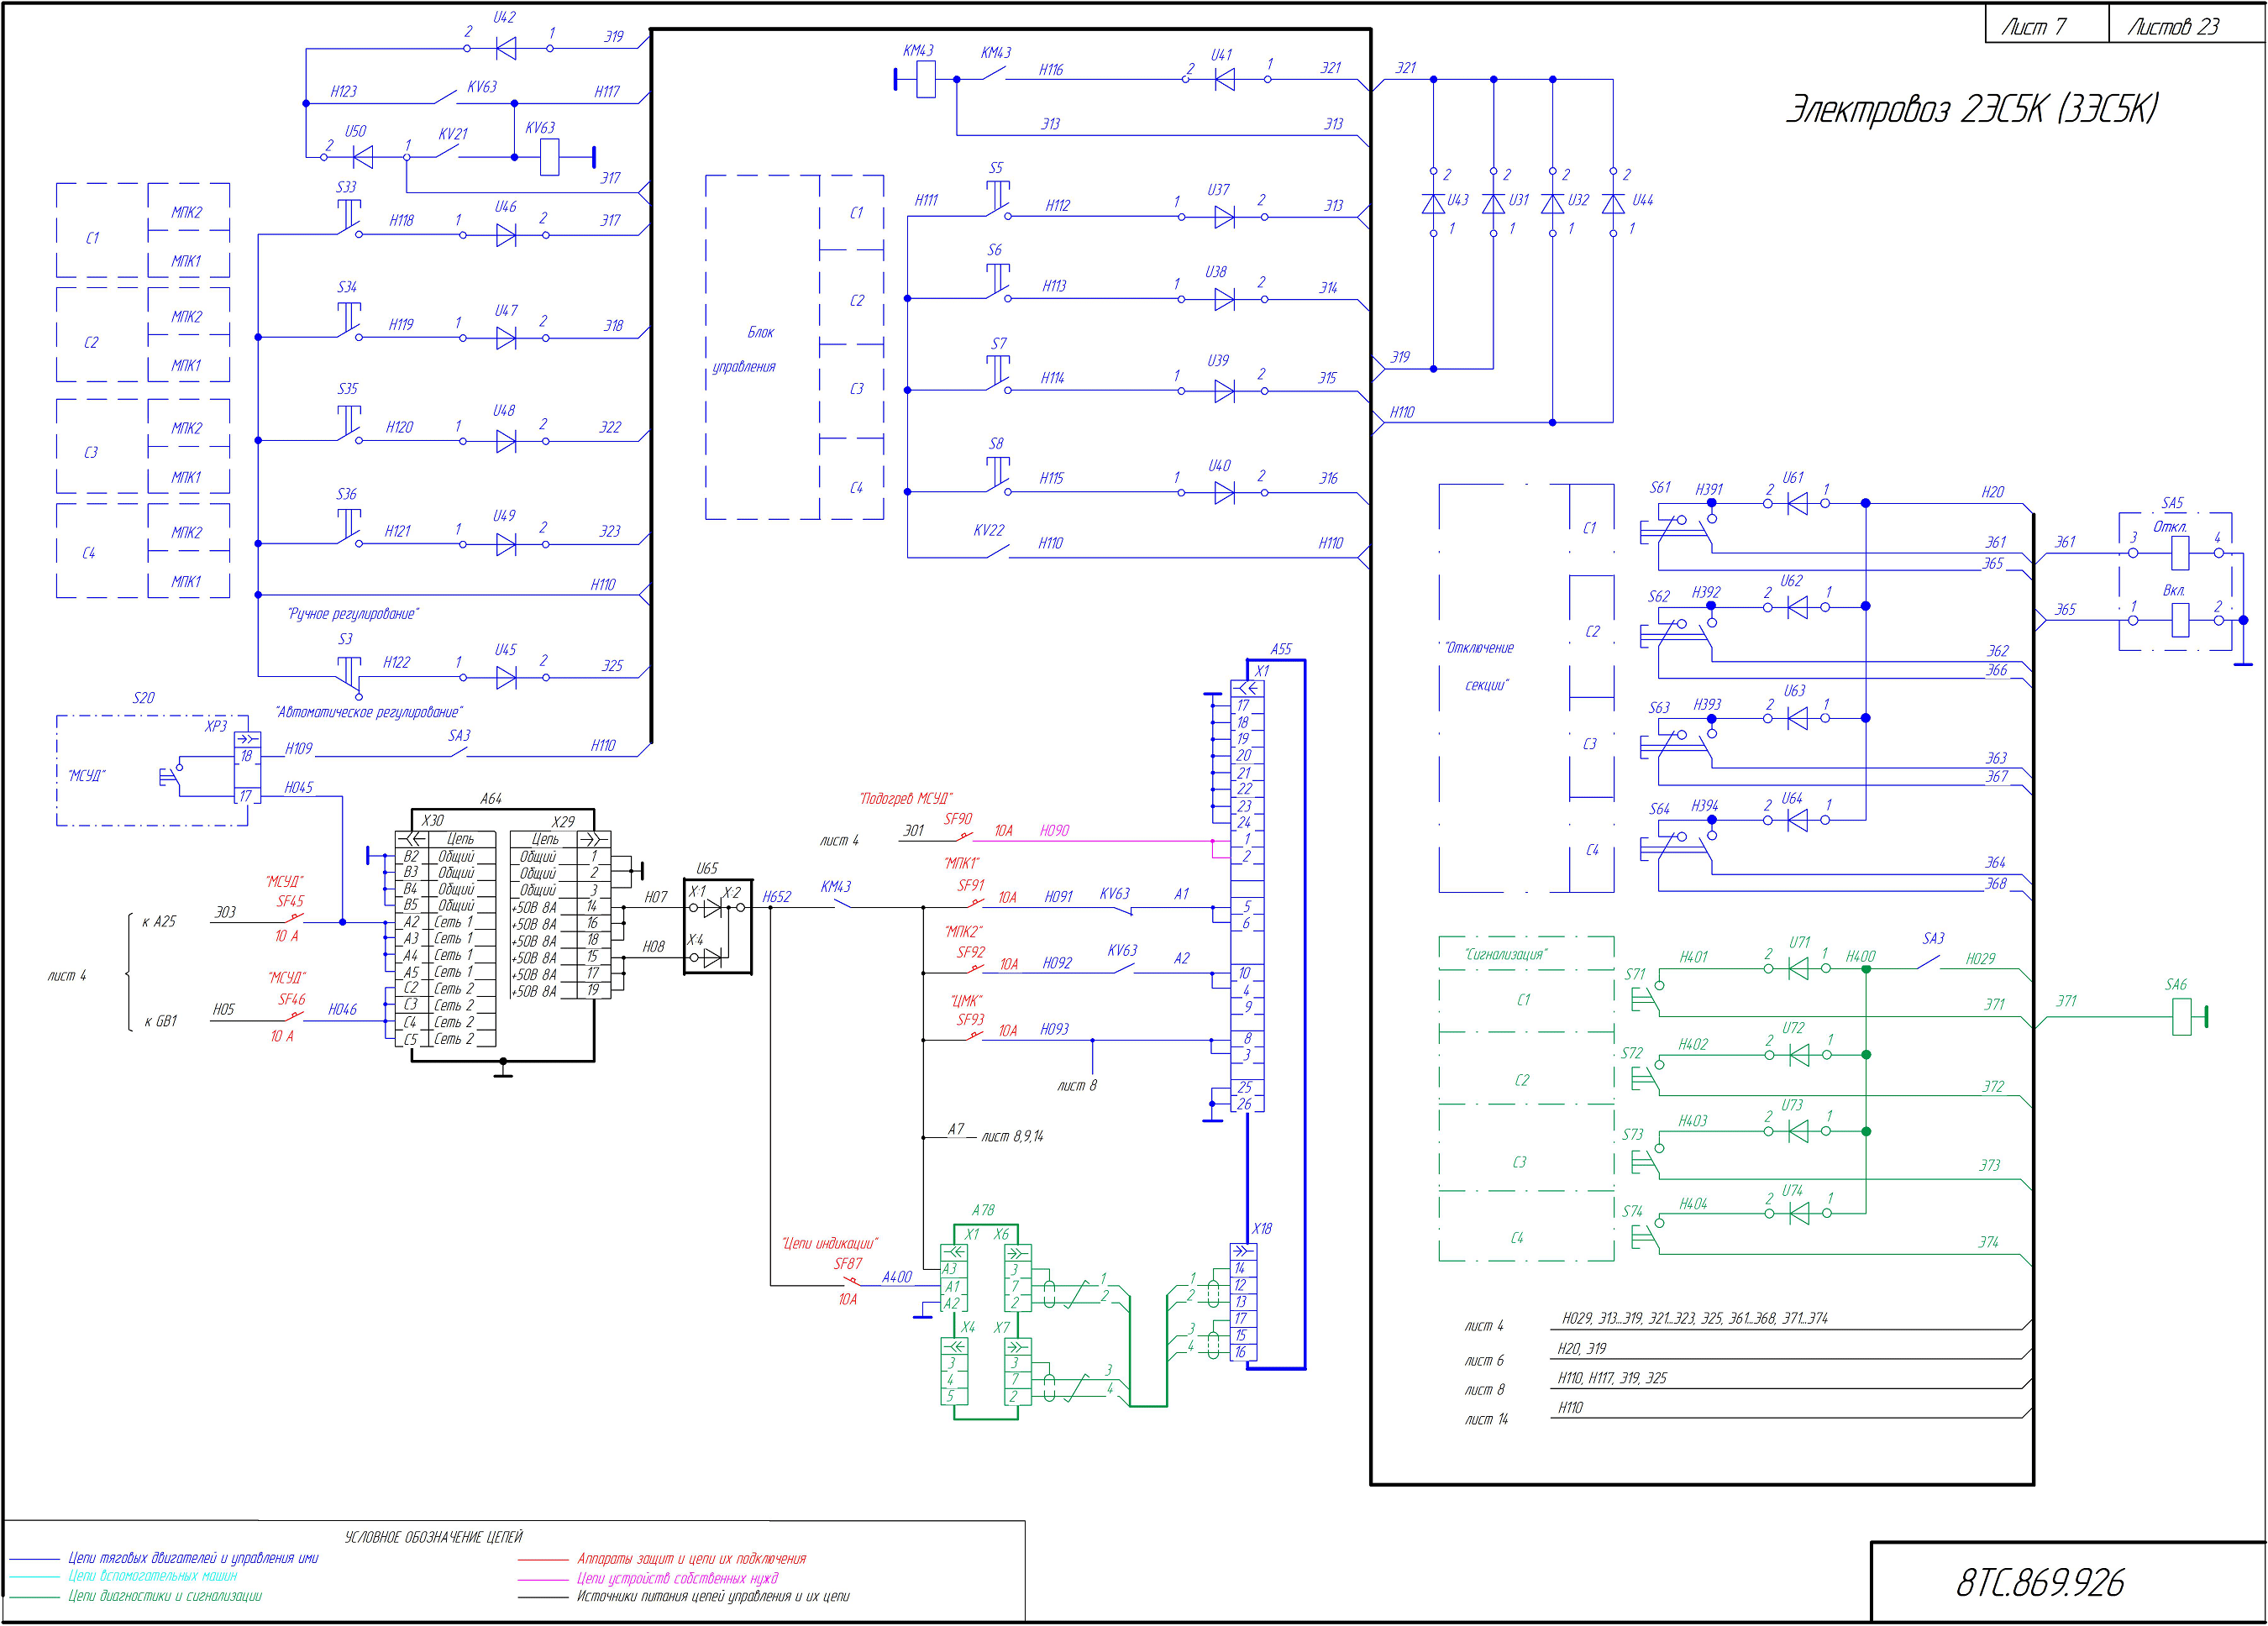Click the drawing number "8ТС.869.926"
Image resolution: width=2268 pixels, height=1626 pixels.
[x=2040, y=1582]
